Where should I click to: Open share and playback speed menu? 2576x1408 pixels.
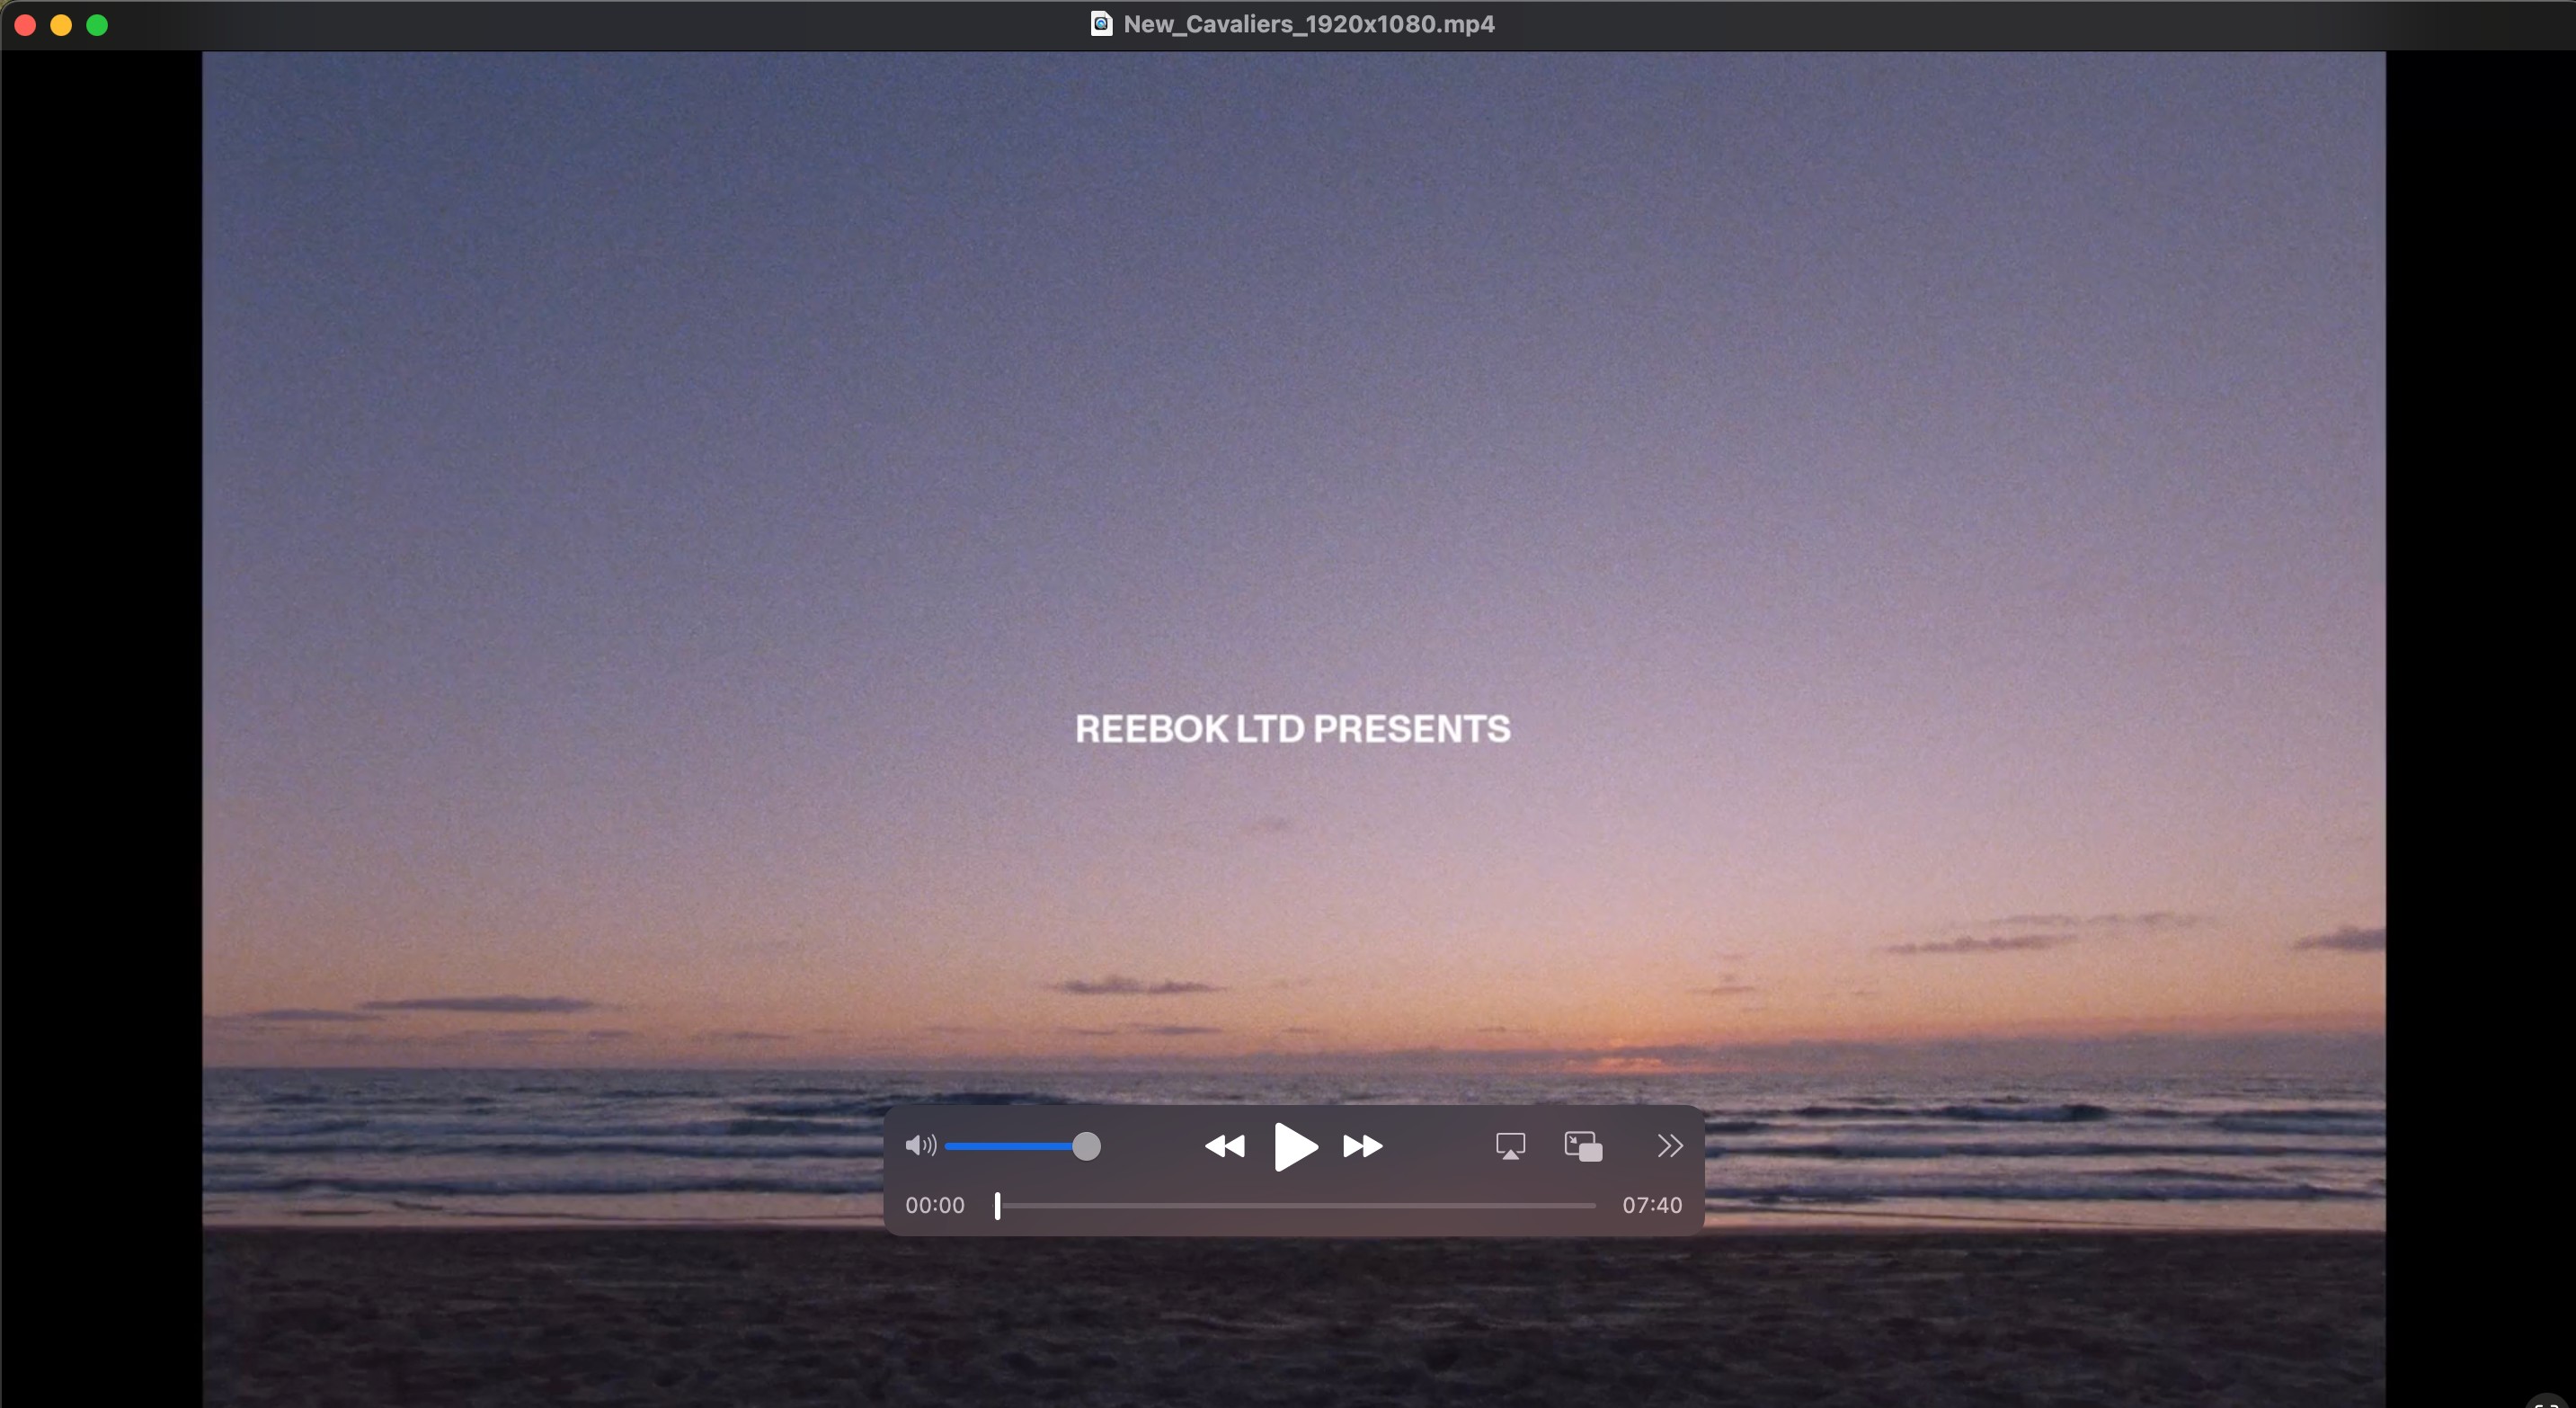(1669, 1146)
